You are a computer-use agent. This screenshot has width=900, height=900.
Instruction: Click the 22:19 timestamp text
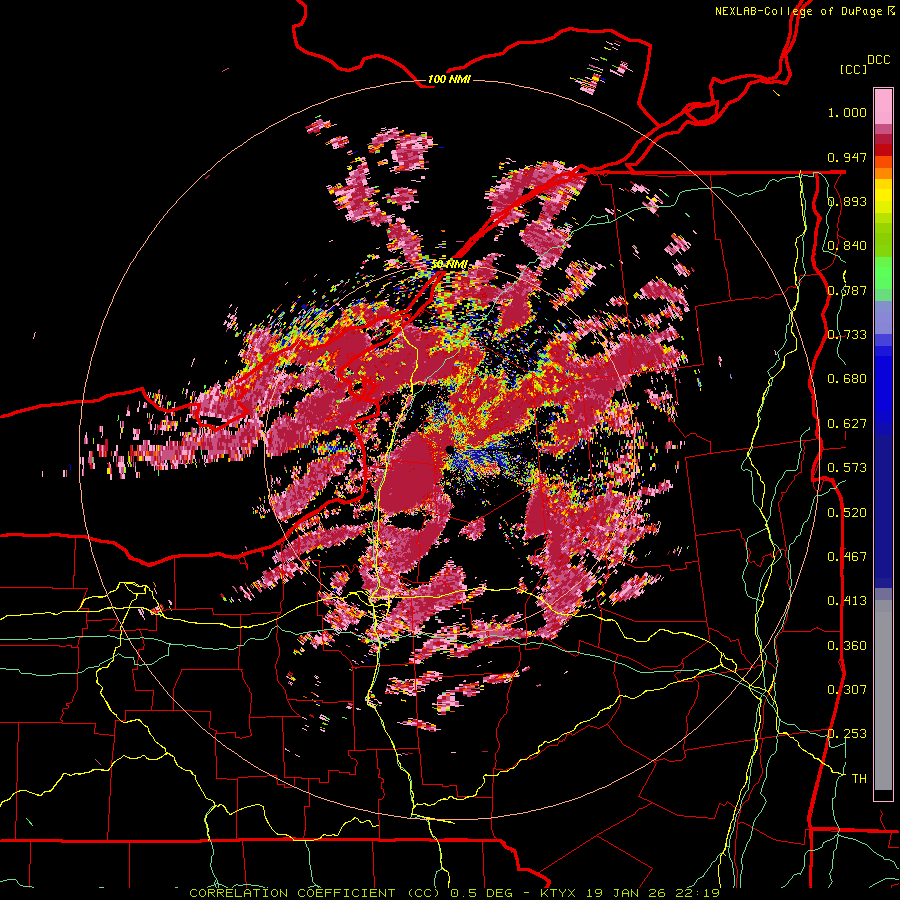pos(696,893)
